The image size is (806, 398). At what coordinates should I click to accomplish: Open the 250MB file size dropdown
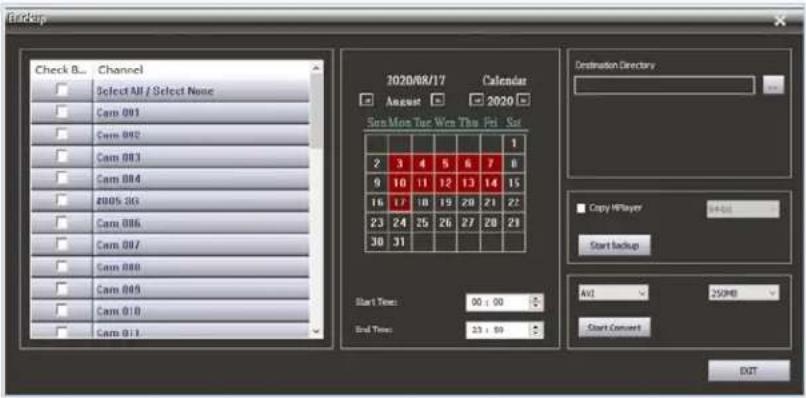click(743, 293)
